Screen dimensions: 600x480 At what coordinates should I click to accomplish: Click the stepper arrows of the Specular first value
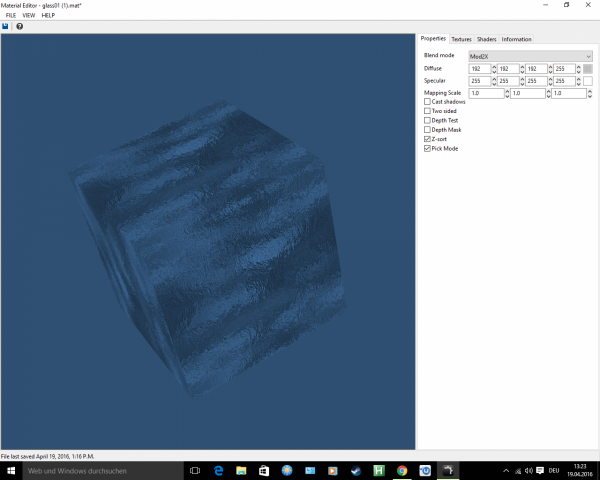[494, 81]
